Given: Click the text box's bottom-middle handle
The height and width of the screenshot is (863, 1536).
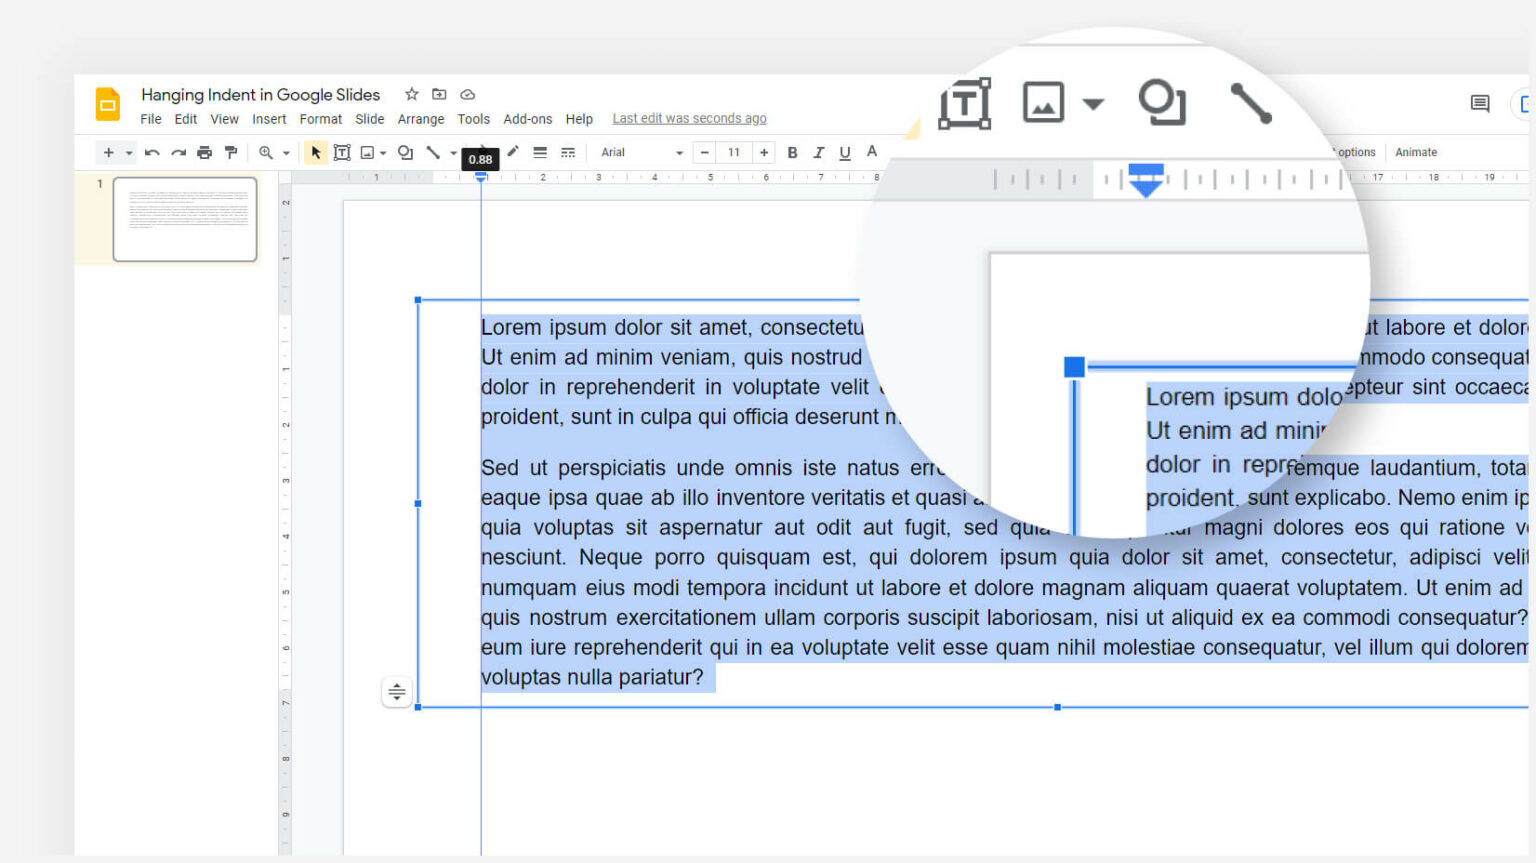Looking at the screenshot, I should (x=1057, y=707).
